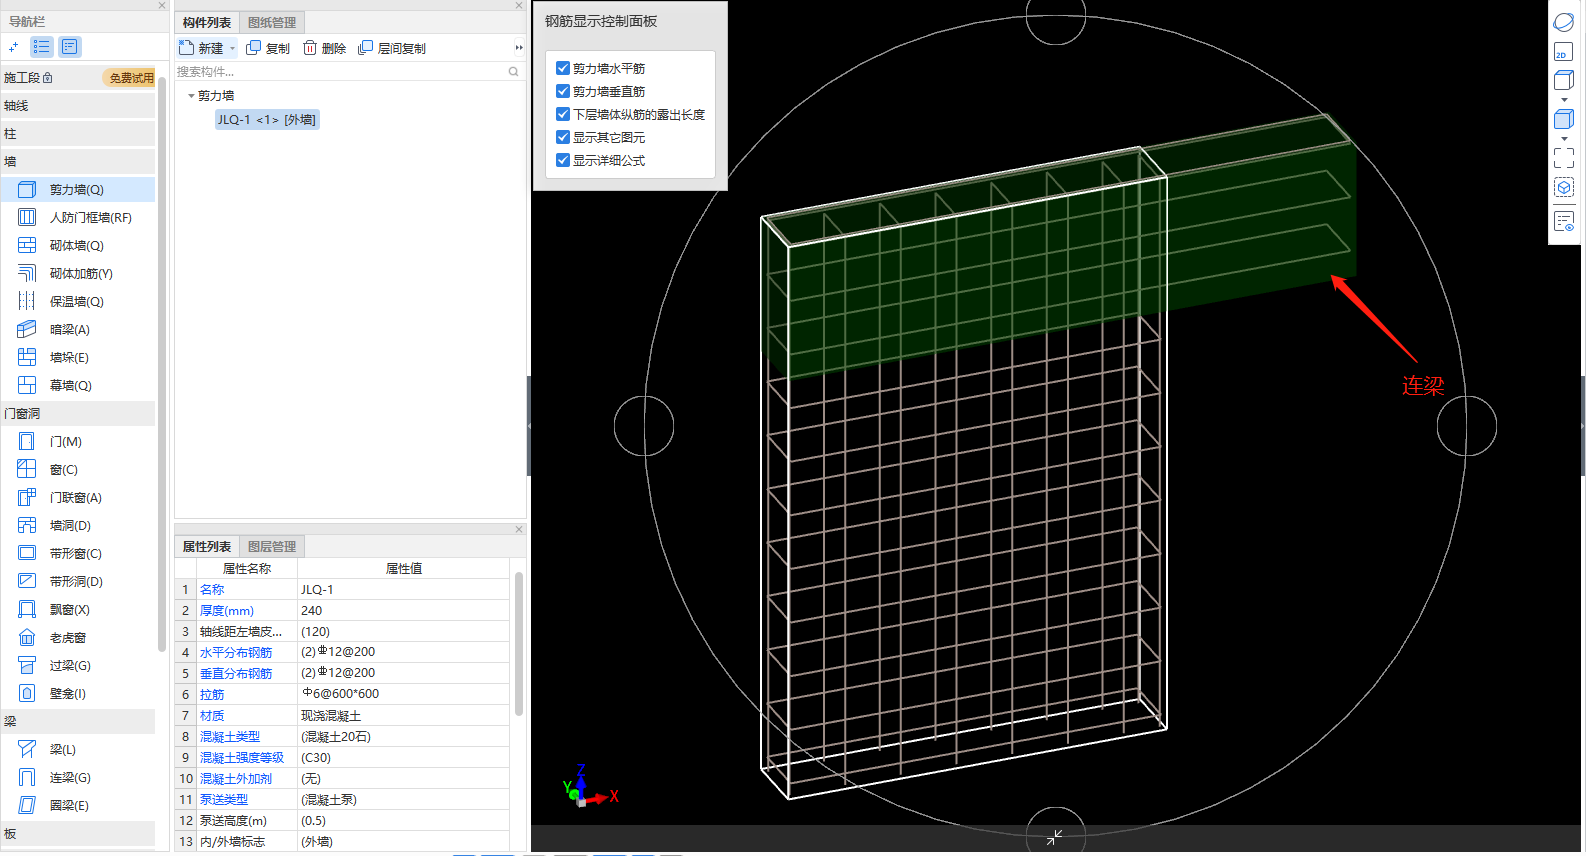Select 墙垛(E) item
This screenshot has height=856, width=1586.
(78, 357)
